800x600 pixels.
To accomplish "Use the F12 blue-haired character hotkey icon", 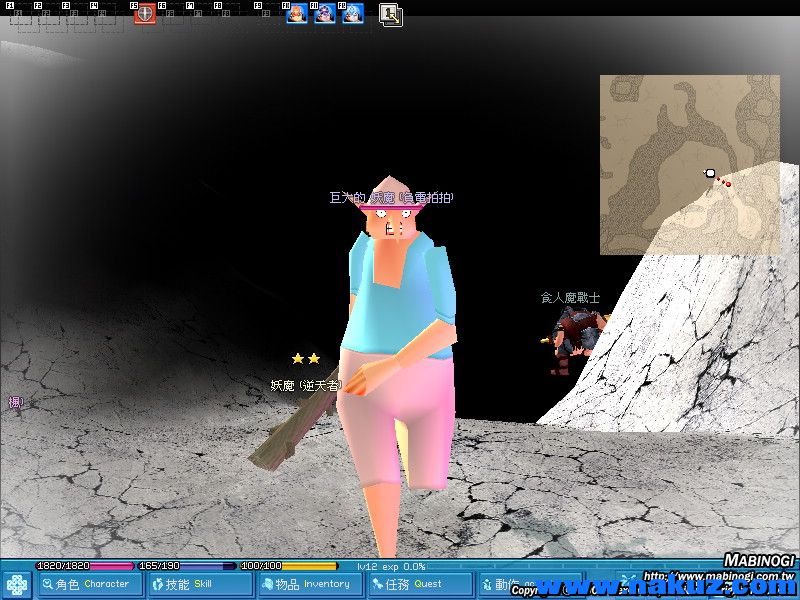I will coord(353,13).
